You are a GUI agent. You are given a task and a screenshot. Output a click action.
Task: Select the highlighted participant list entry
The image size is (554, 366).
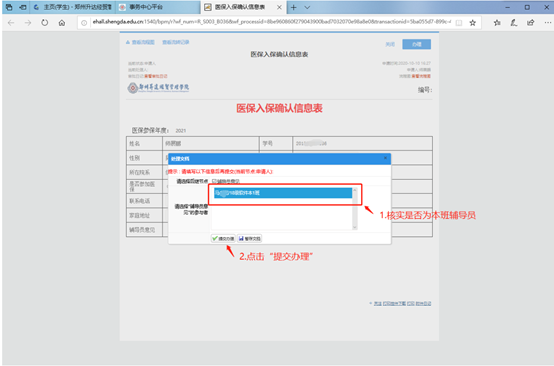coord(283,193)
